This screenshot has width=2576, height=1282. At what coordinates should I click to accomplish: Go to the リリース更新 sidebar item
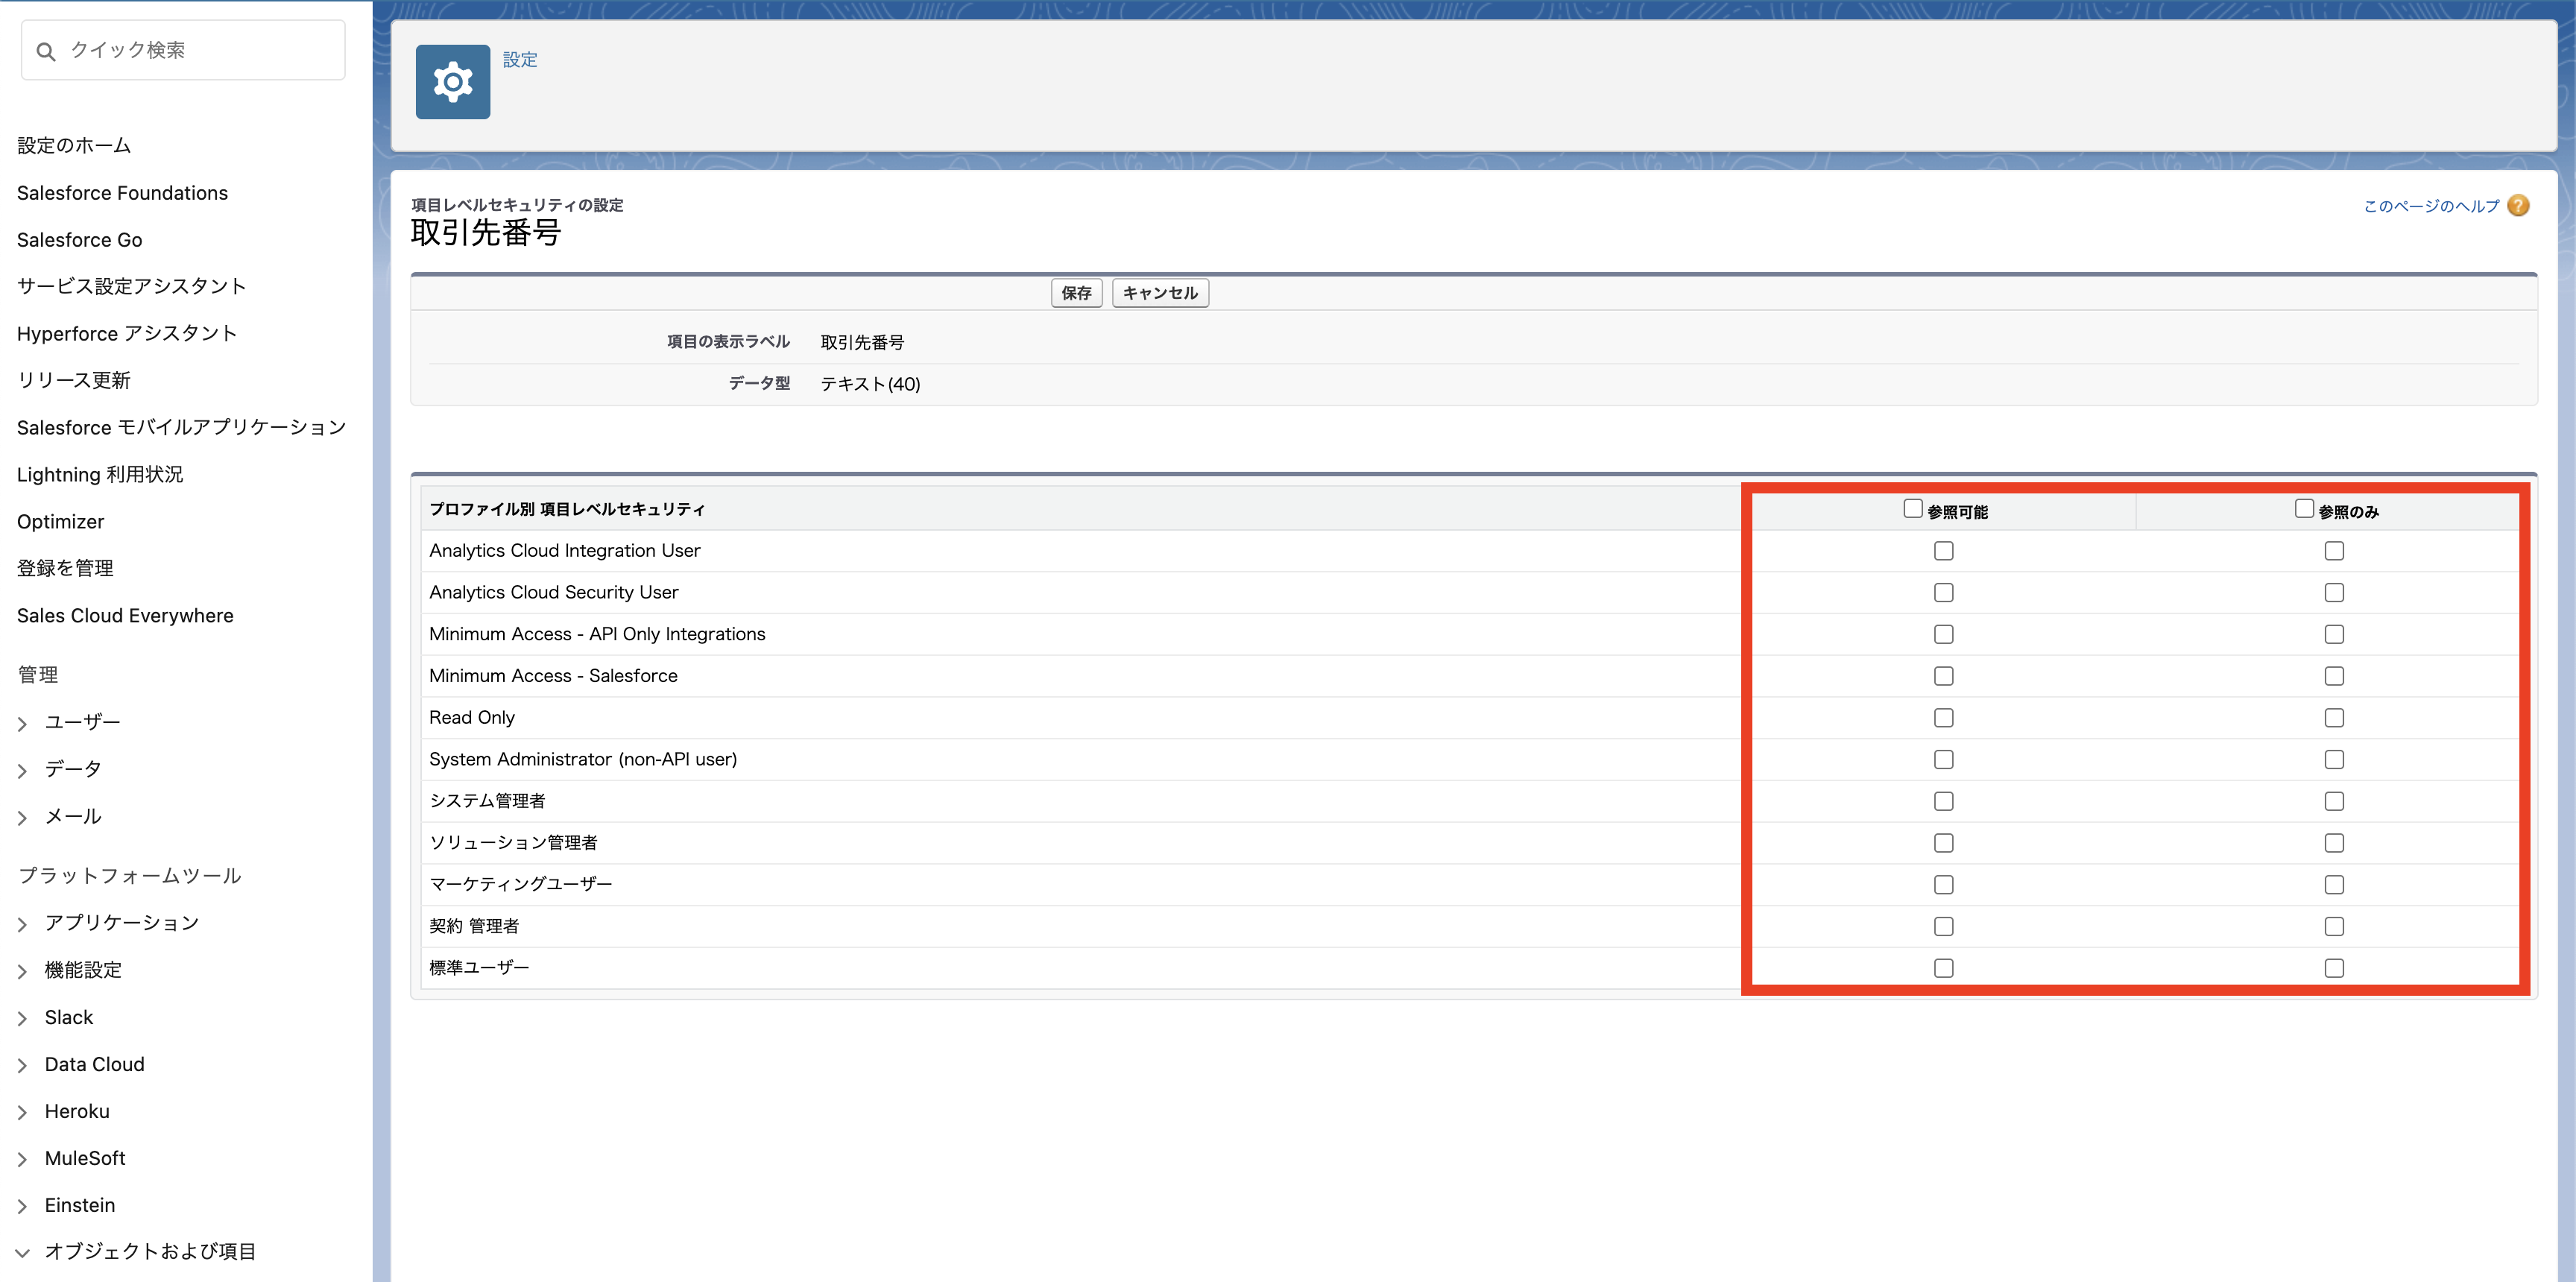pos(73,380)
